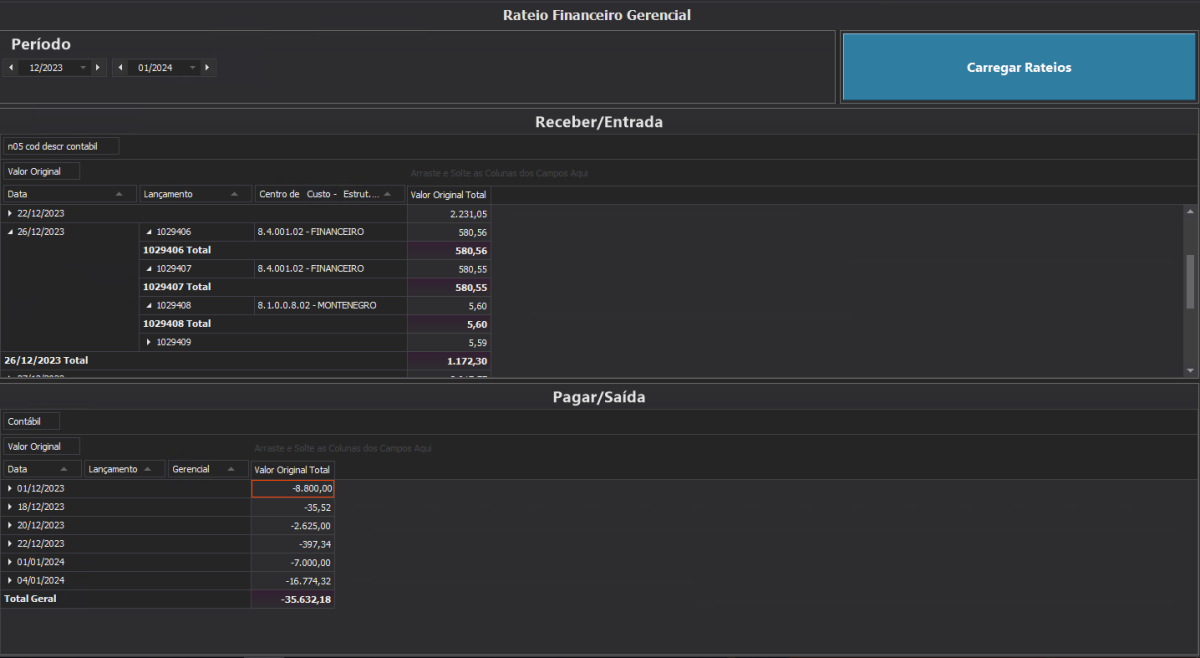Viewport: 1200px width, 658px height.
Task: Expand the 04/01/2024 row in Pagar/Saída
Action: [x=10, y=580]
